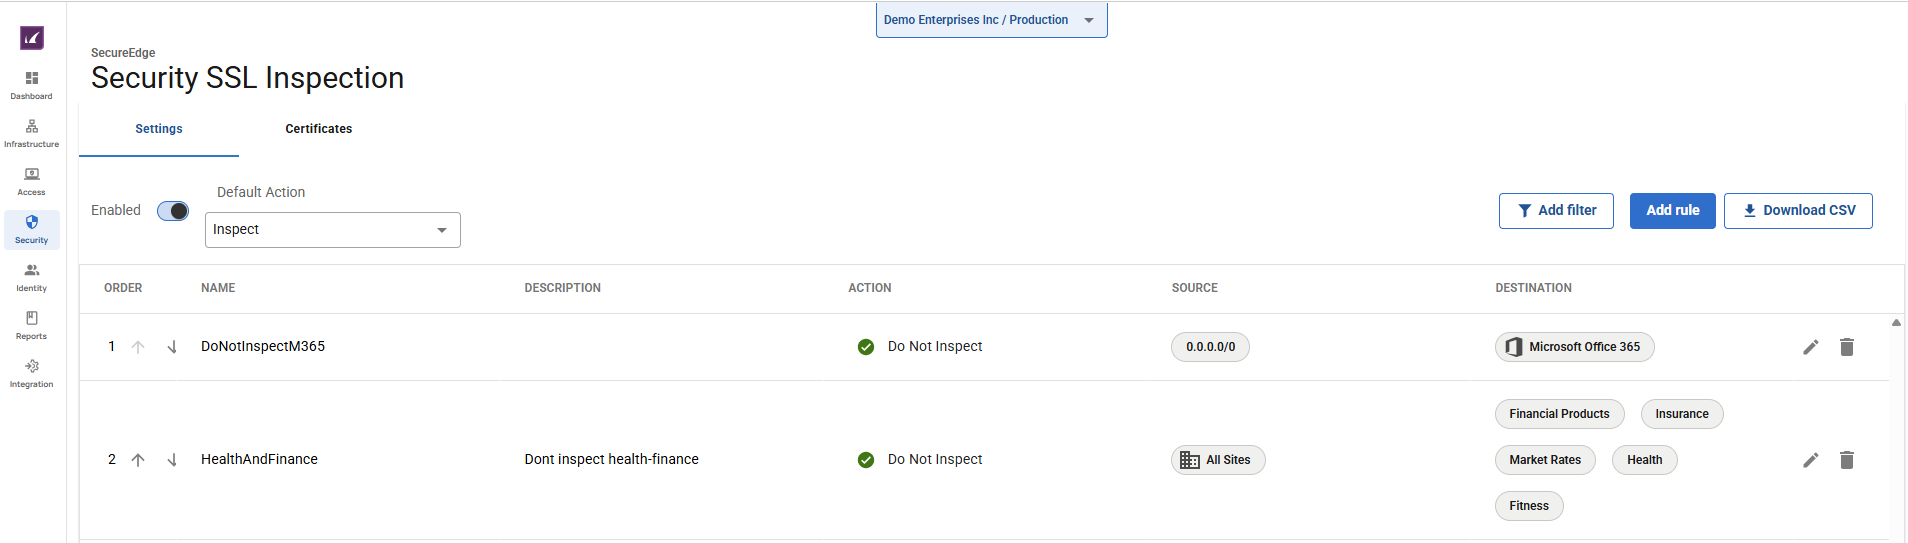Go to the Access sidebar section
The image size is (1908, 543).
pyautogui.click(x=32, y=180)
